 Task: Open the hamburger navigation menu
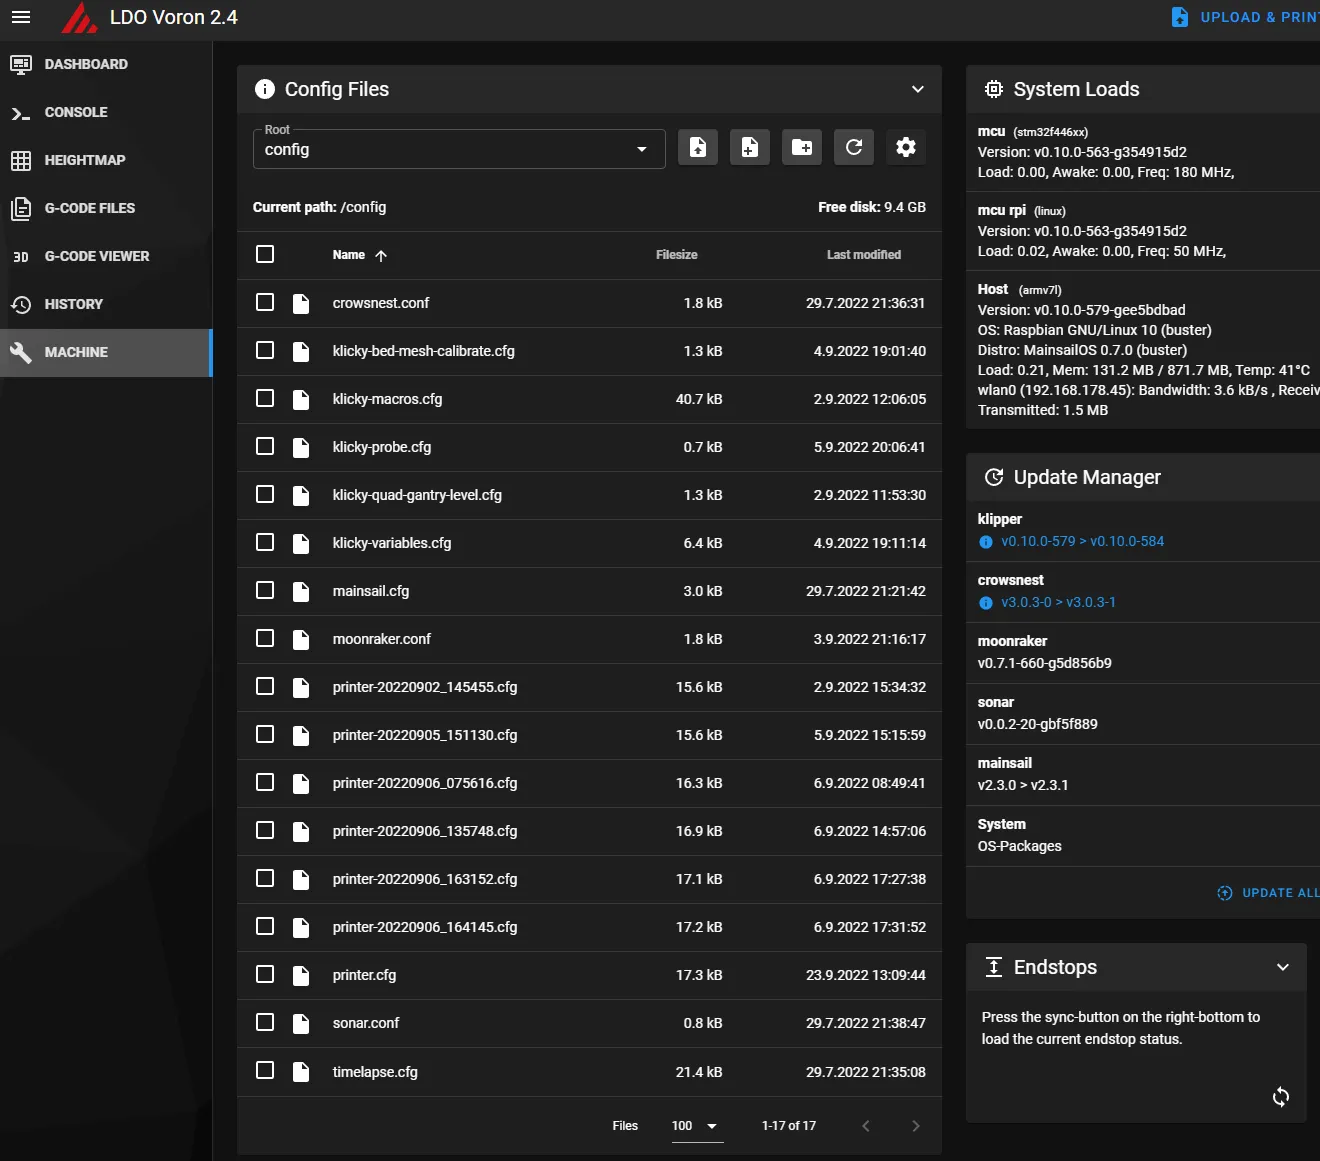(x=21, y=17)
